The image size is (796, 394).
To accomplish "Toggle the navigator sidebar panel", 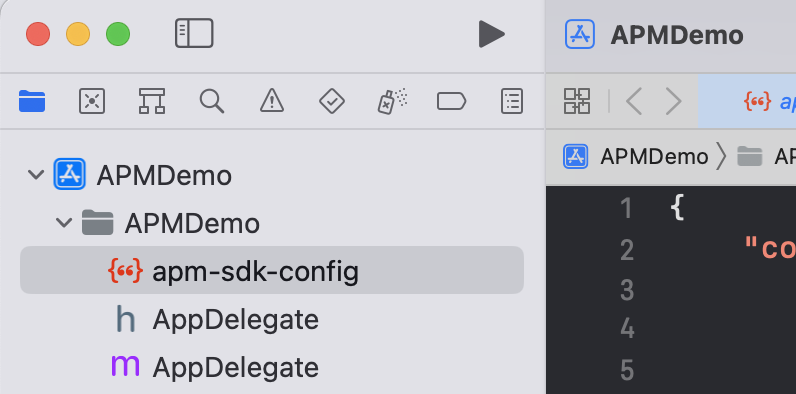I will pos(194,34).
